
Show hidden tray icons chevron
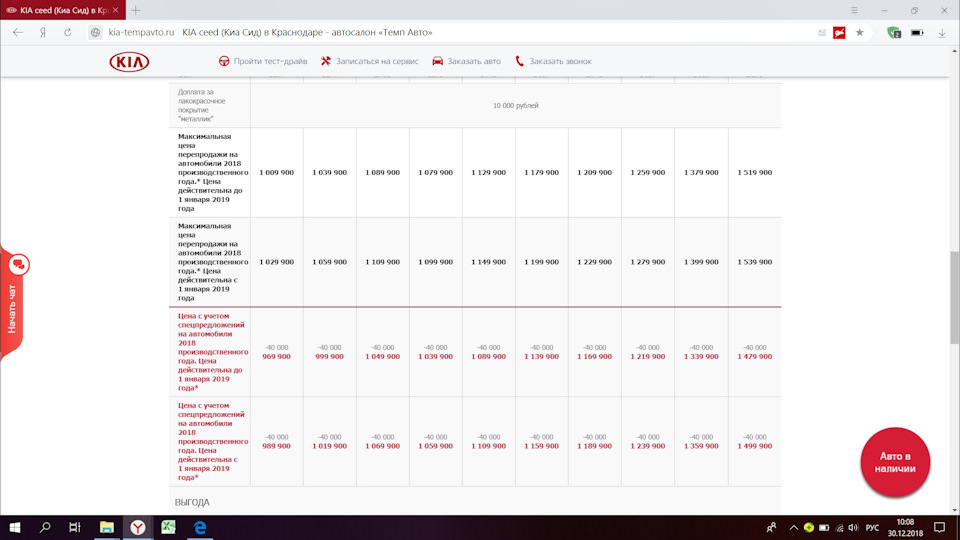tap(793, 527)
